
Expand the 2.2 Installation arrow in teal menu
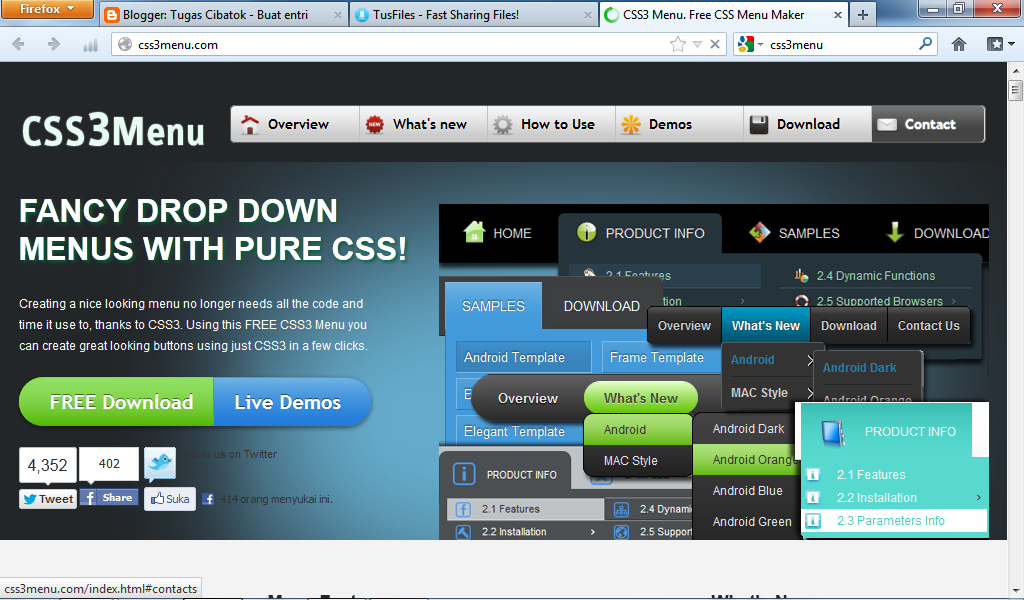[x=978, y=497]
